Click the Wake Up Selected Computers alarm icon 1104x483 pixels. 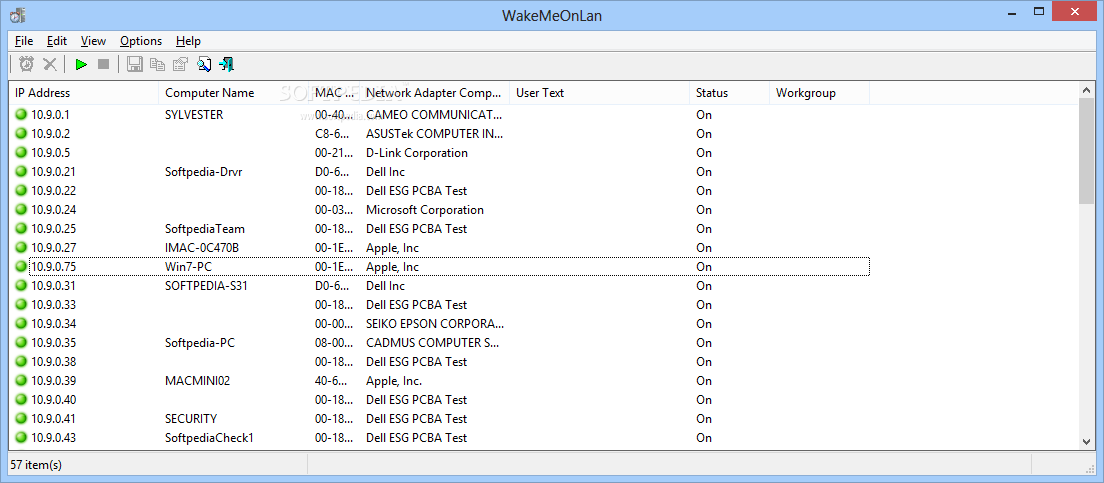tap(26, 64)
